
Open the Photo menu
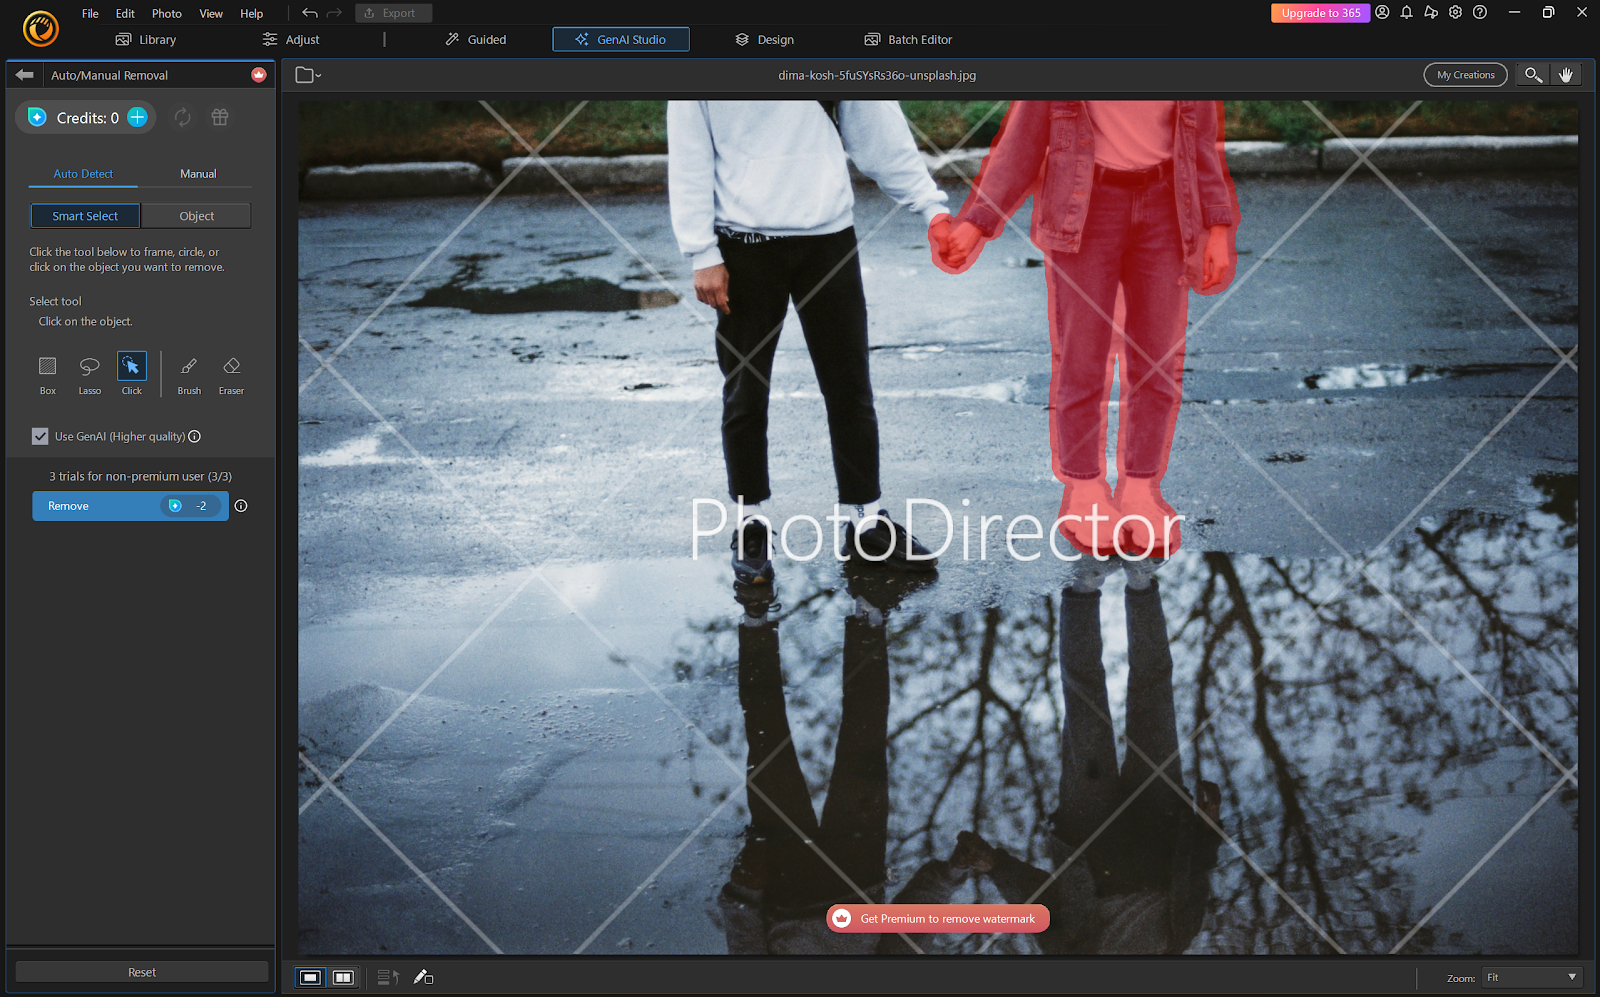click(166, 13)
